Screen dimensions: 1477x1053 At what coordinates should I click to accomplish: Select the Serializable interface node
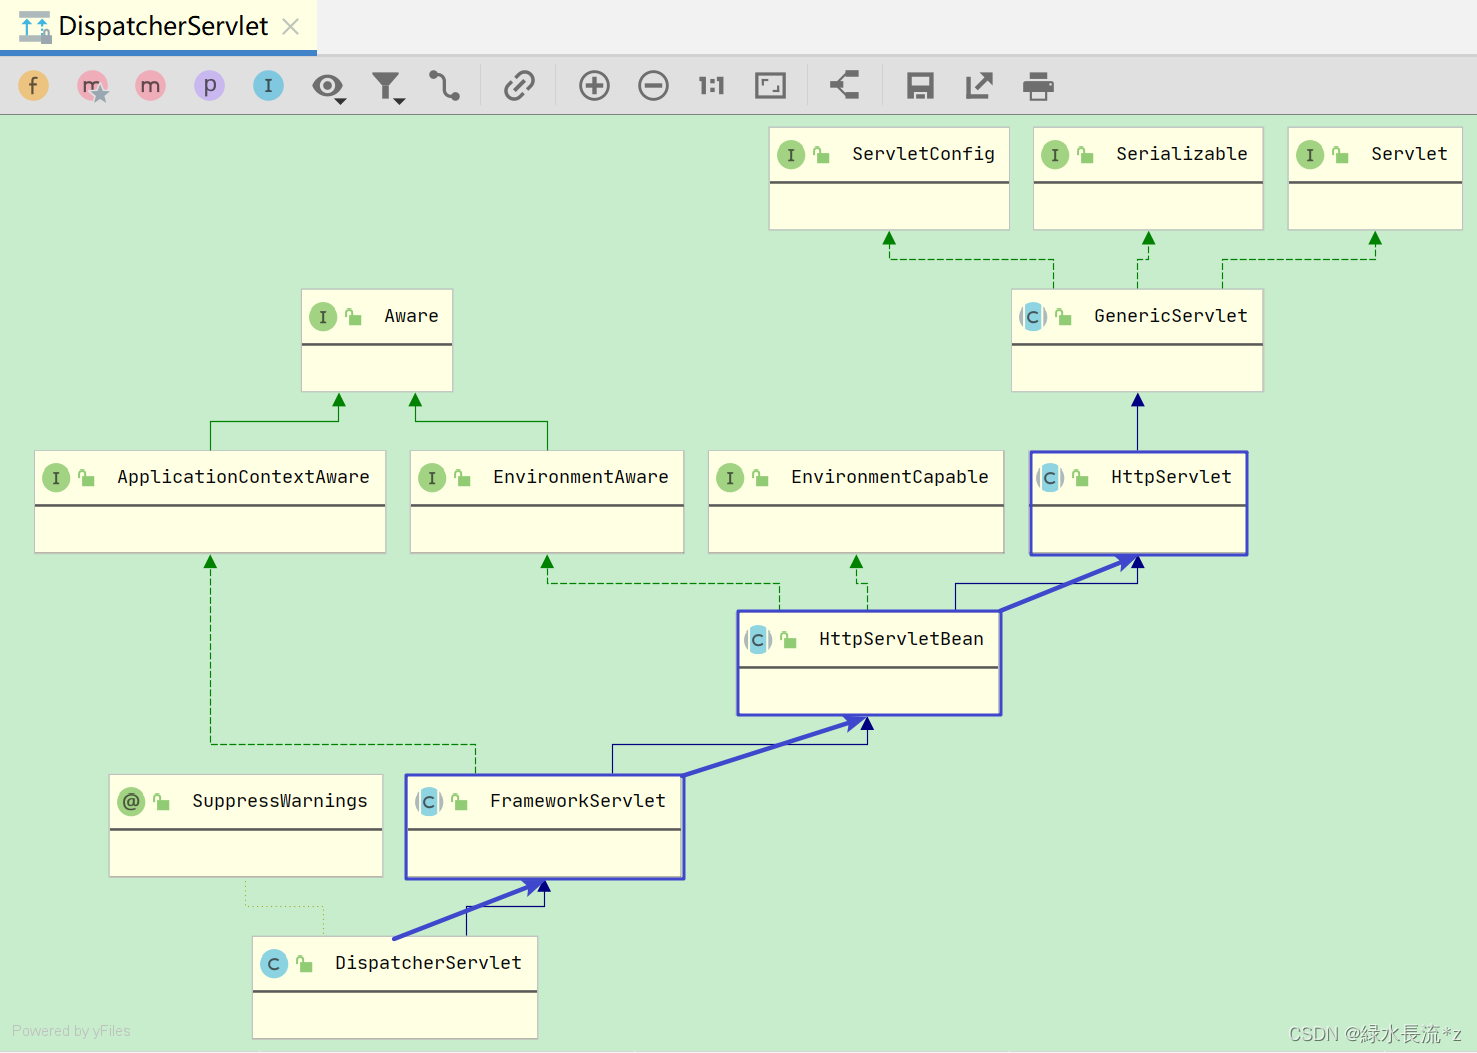point(1148,178)
